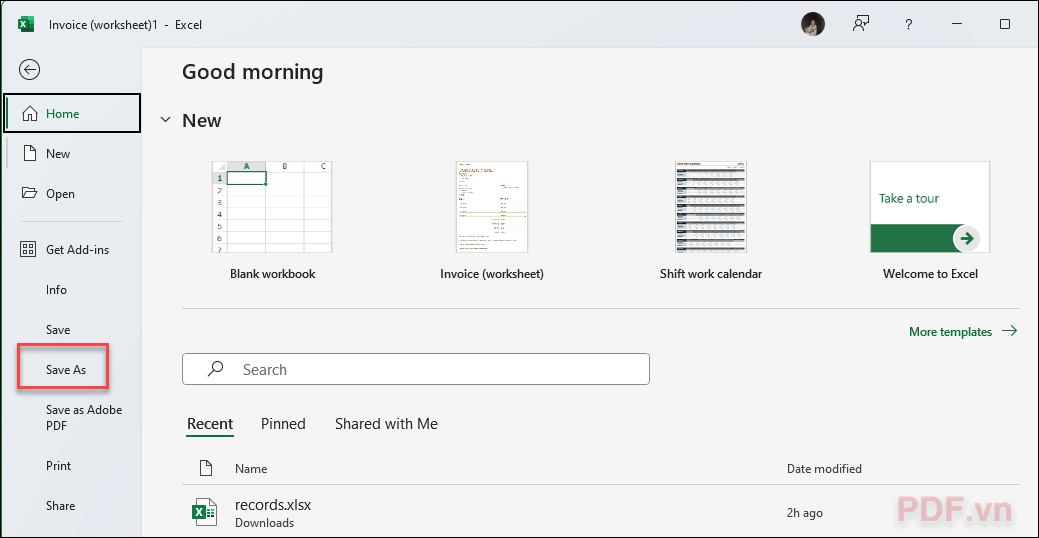Click the file type column header icon

[206, 468]
